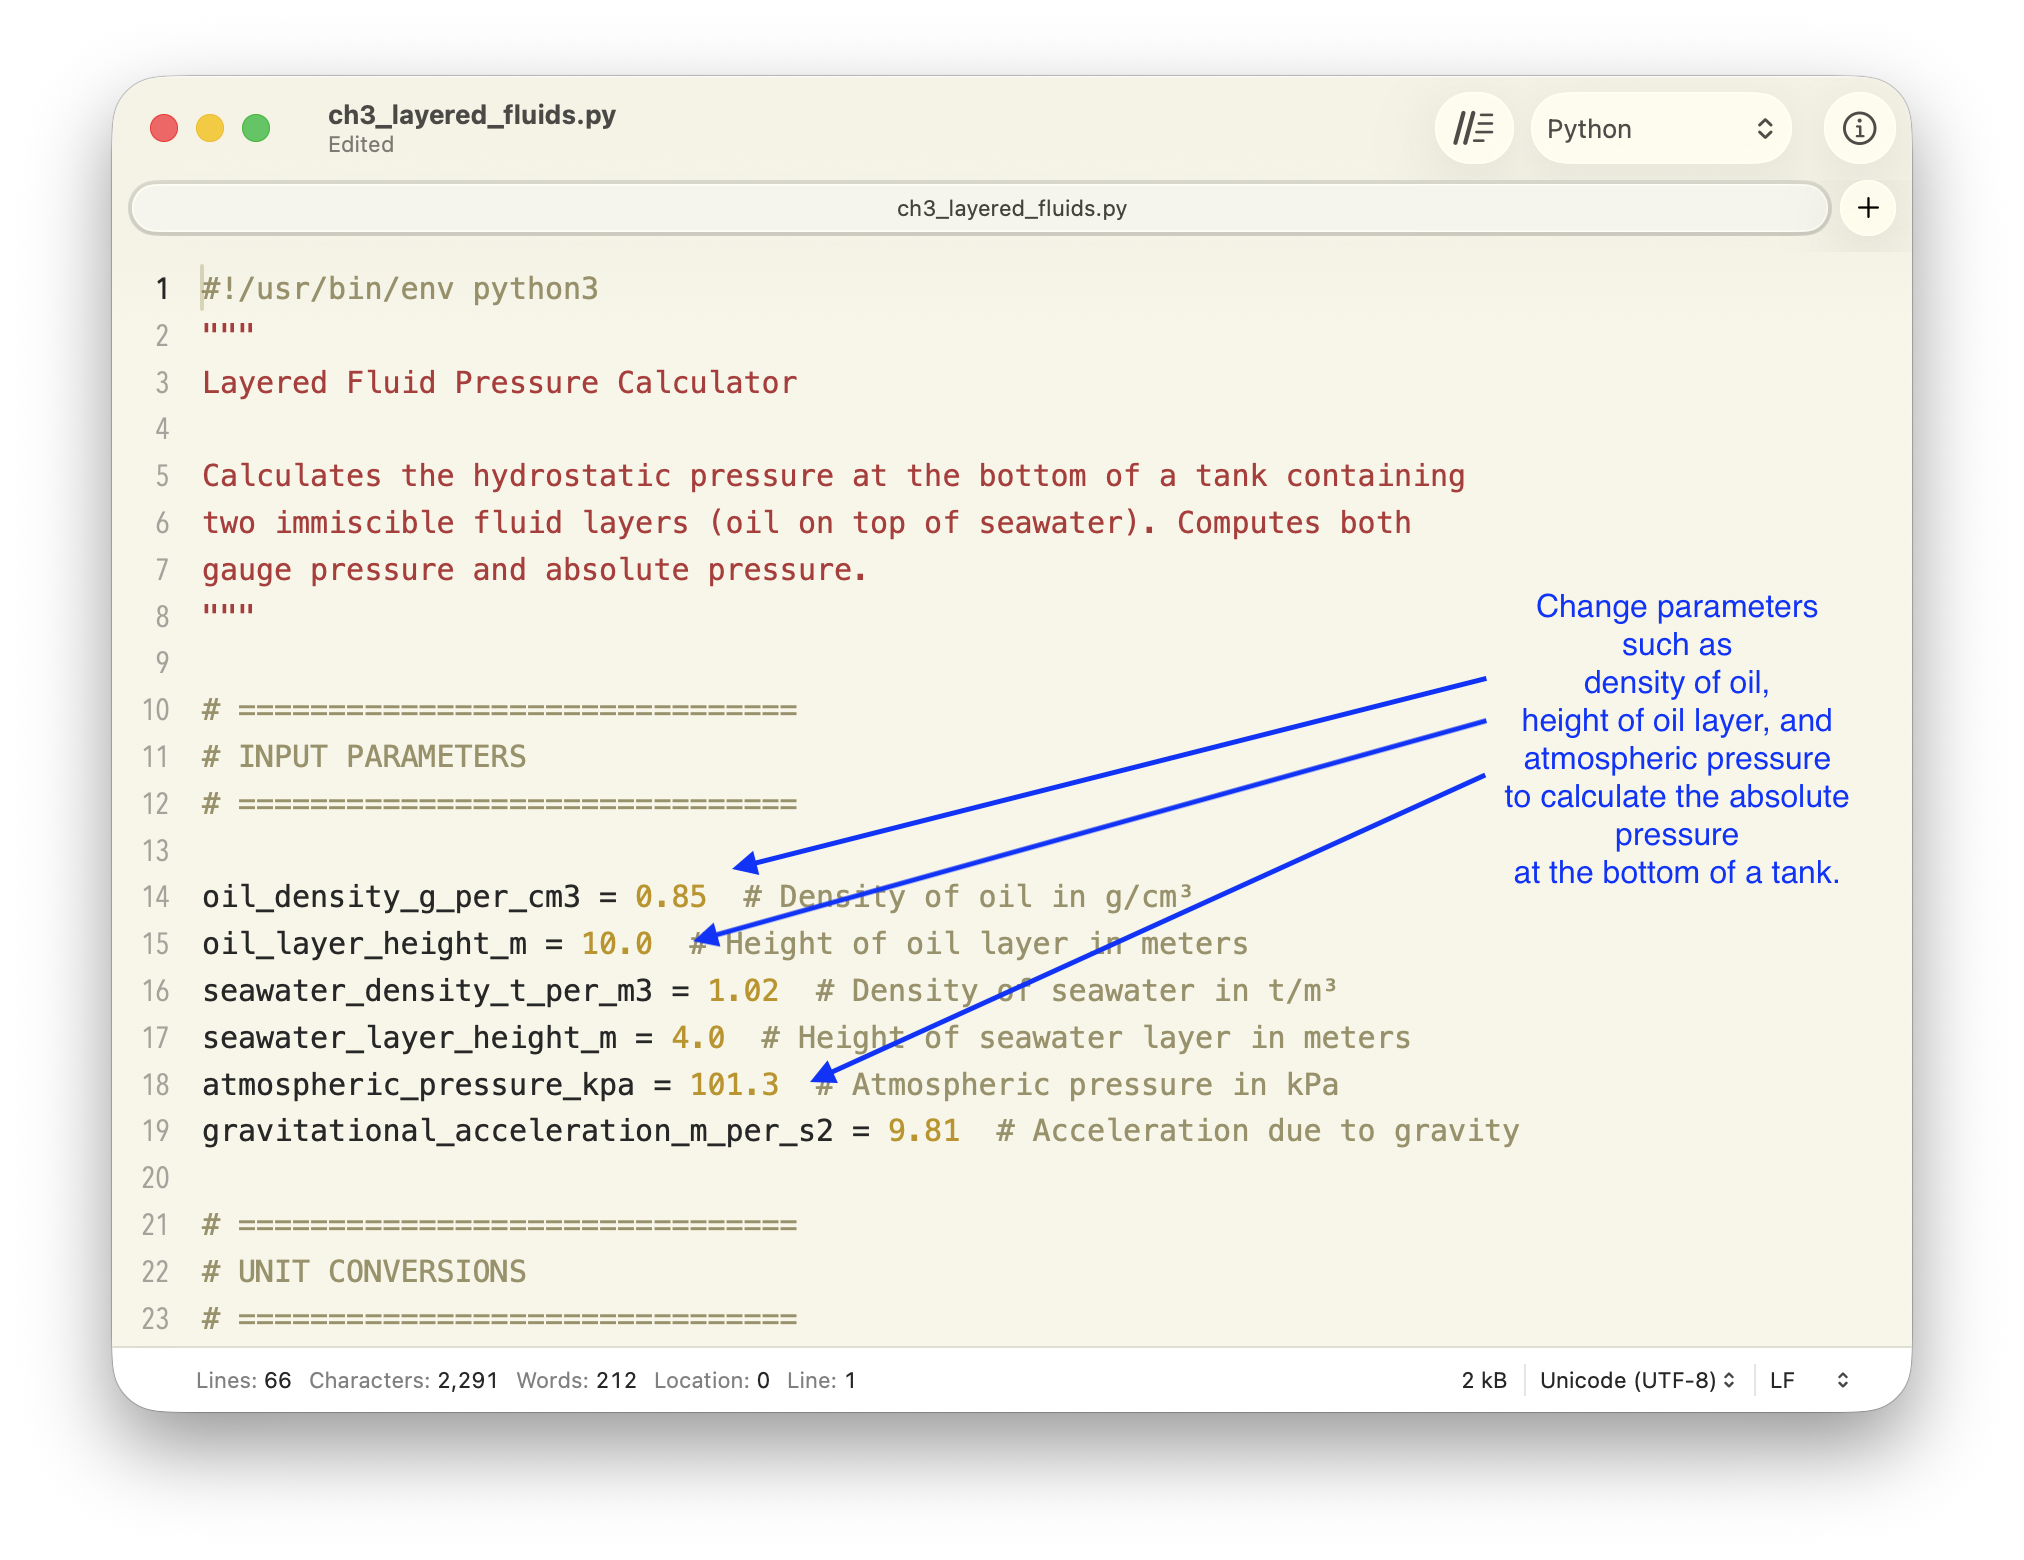
Task: Change LF line ending popup
Action: tap(1808, 1380)
